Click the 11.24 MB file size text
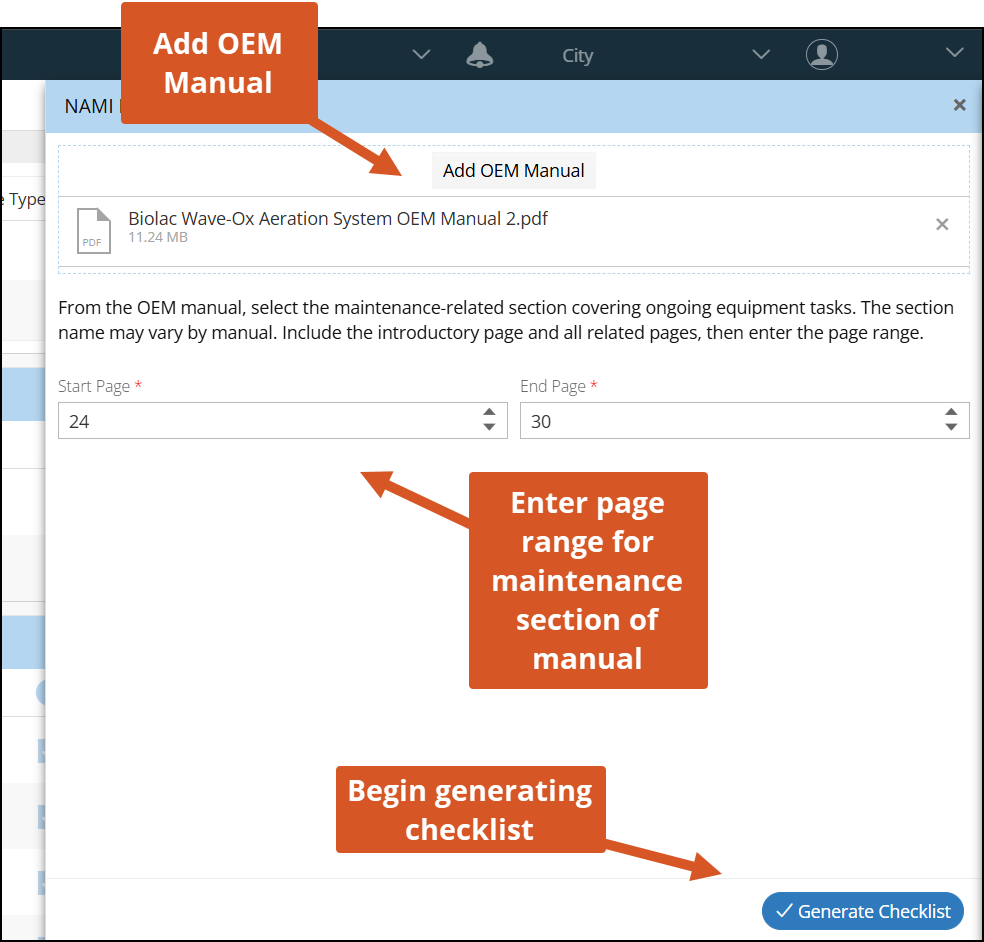Viewport: 984px width, 942px height. point(158,238)
